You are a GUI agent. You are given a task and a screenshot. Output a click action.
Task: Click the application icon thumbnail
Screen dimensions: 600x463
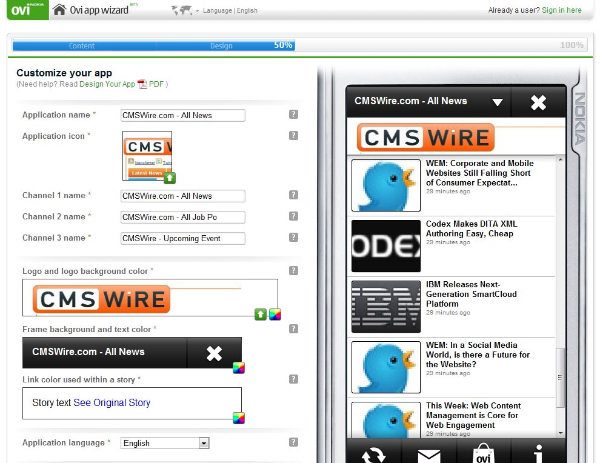[x=147, y=156]
